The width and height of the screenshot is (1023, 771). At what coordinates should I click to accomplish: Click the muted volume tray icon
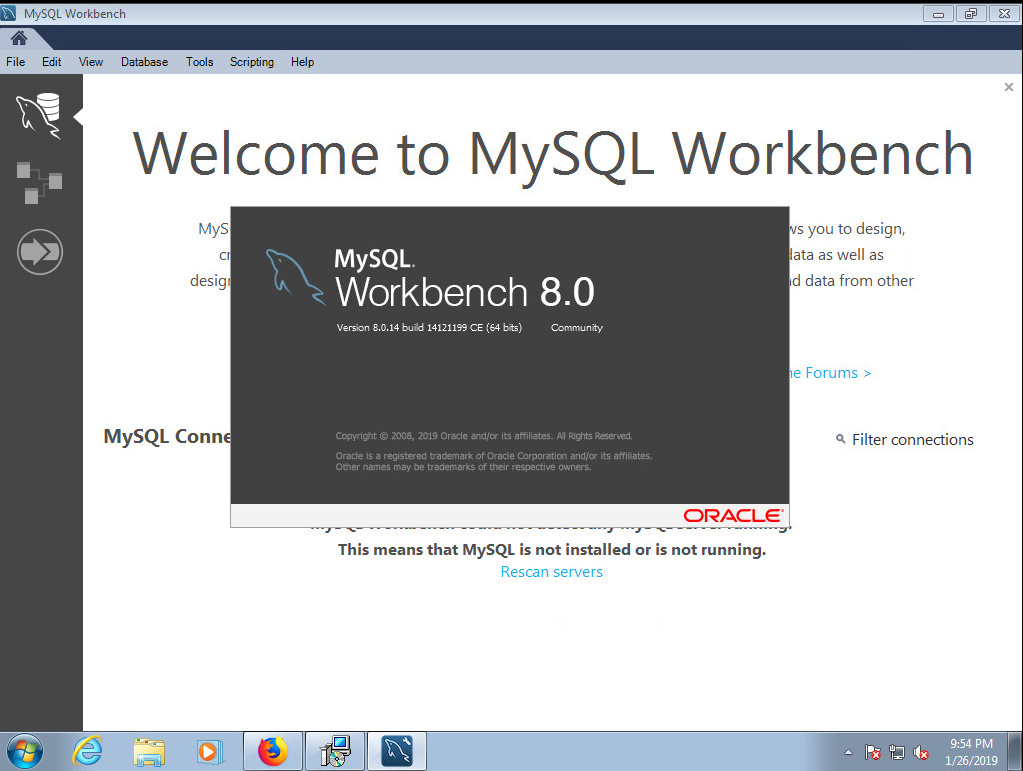pyautogui.click(x=920, y=752)
